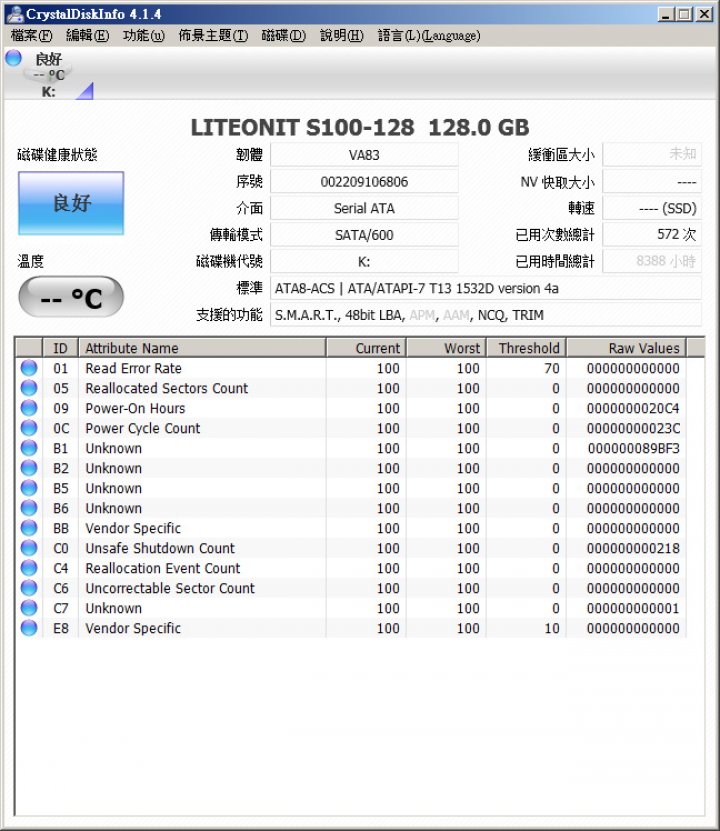Image resolution: width=720 pixels, height=831 pixels.
Task: Open the 佈景主題(T) theme menu
Action: (x=213, y=36)
